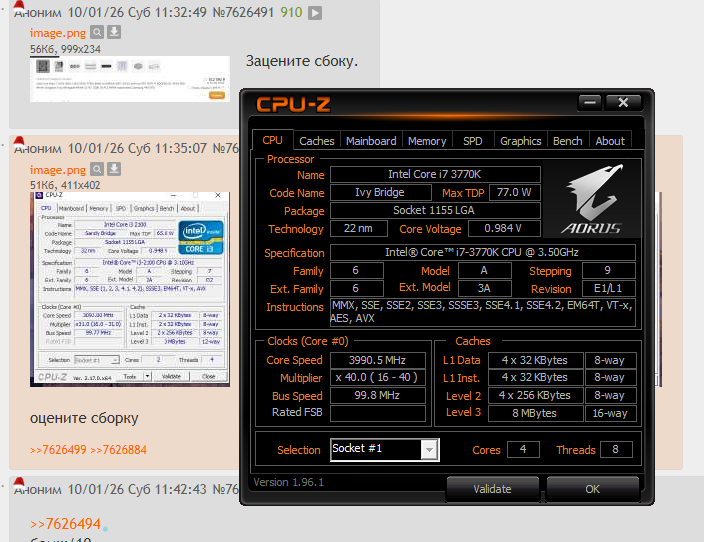
Task: Click the Intel Core i7 3770K name field
Action: tap(435, 174)
